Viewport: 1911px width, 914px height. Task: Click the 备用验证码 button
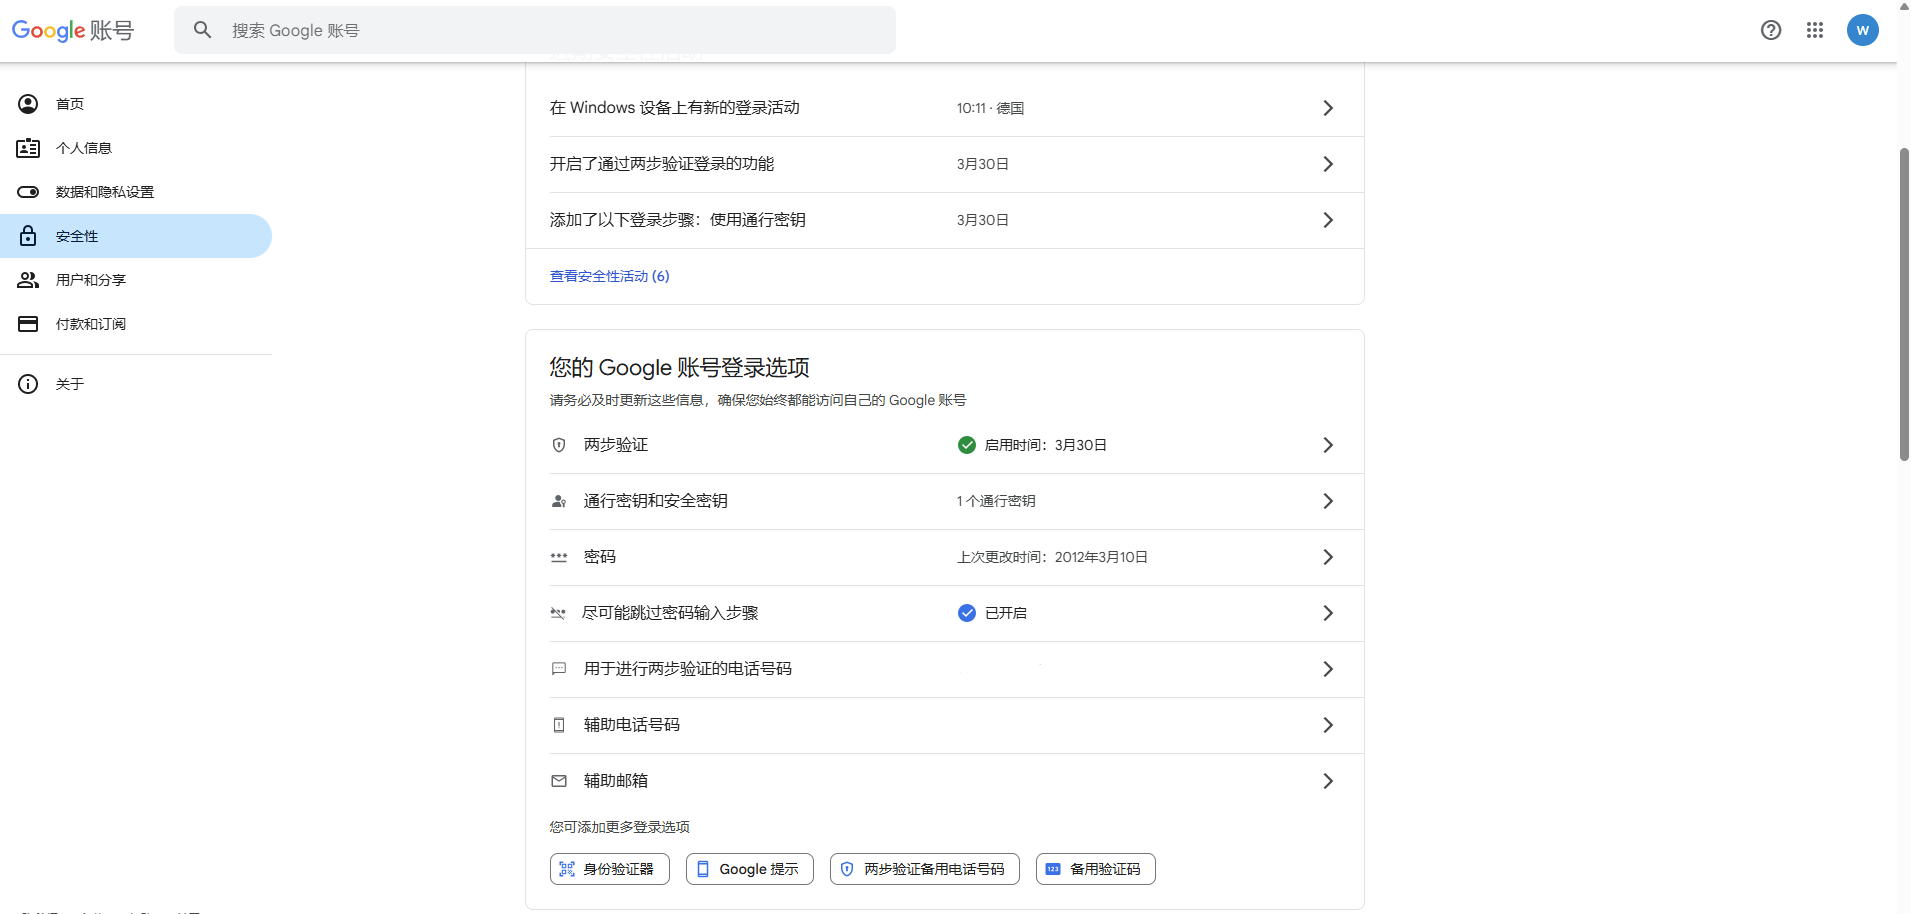pos(1095,869)
